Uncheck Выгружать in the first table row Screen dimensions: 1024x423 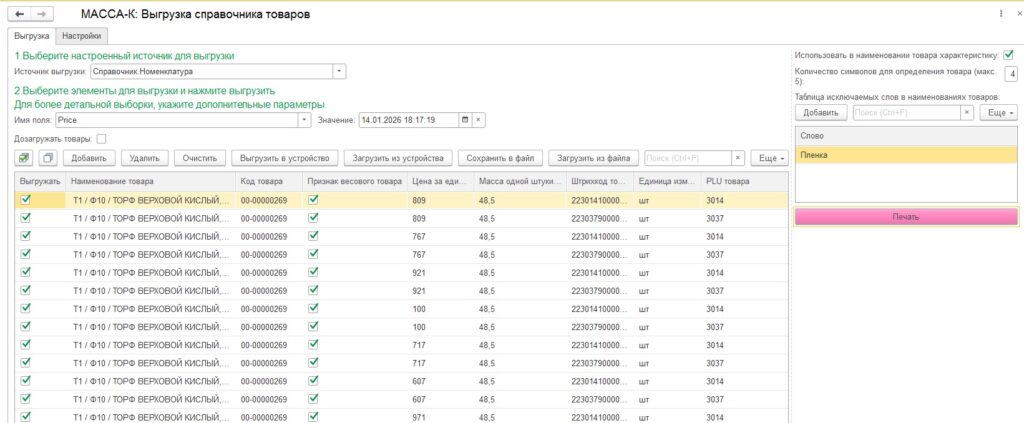26,200
